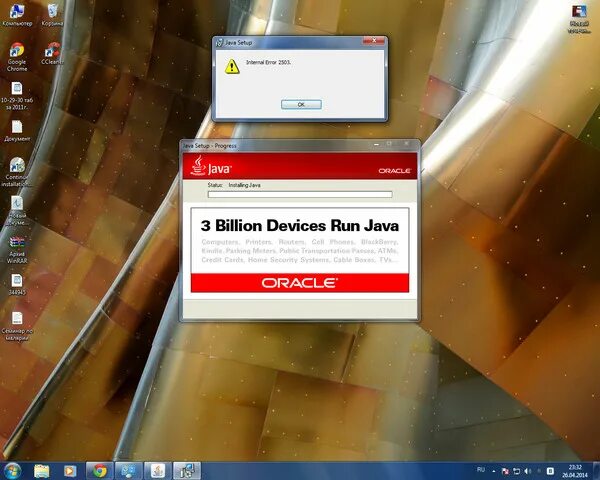Click '3 Billion Devices Run Java' headline
600x480 pixels.
point(300,225)
